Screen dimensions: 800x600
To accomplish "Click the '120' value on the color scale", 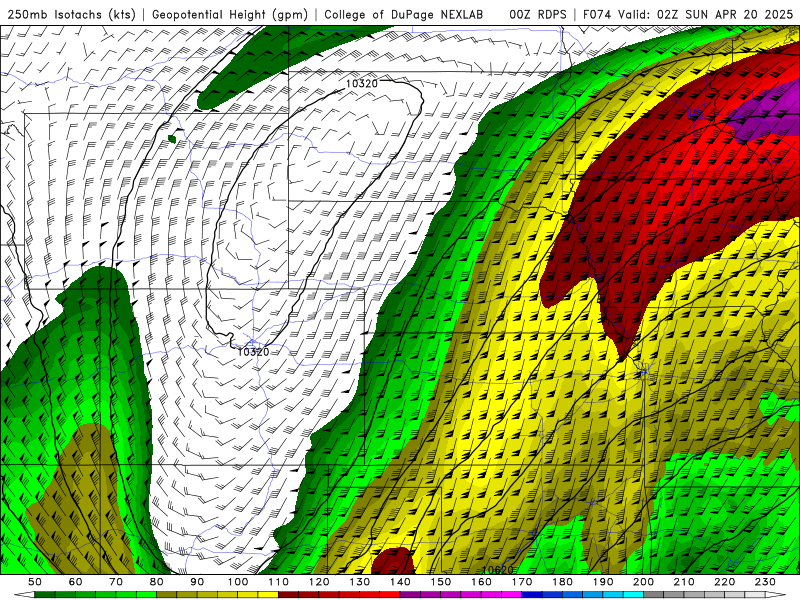I will pos(319,582).
